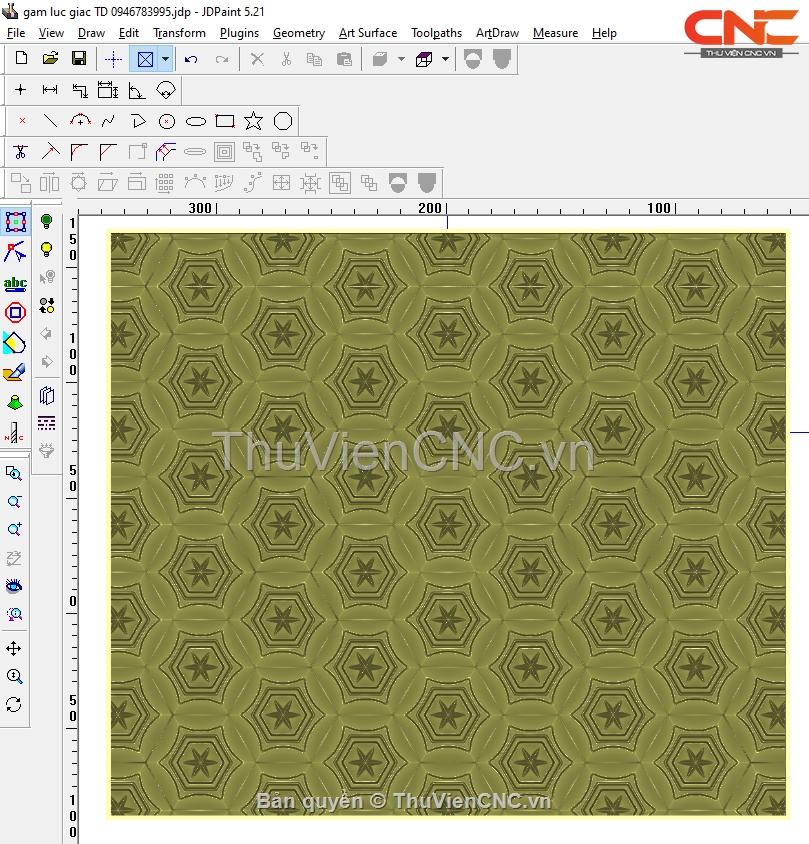Viewport: 809px width, 844px height.
Task: Click the angle dimension icon
Action: click(137, 90)
